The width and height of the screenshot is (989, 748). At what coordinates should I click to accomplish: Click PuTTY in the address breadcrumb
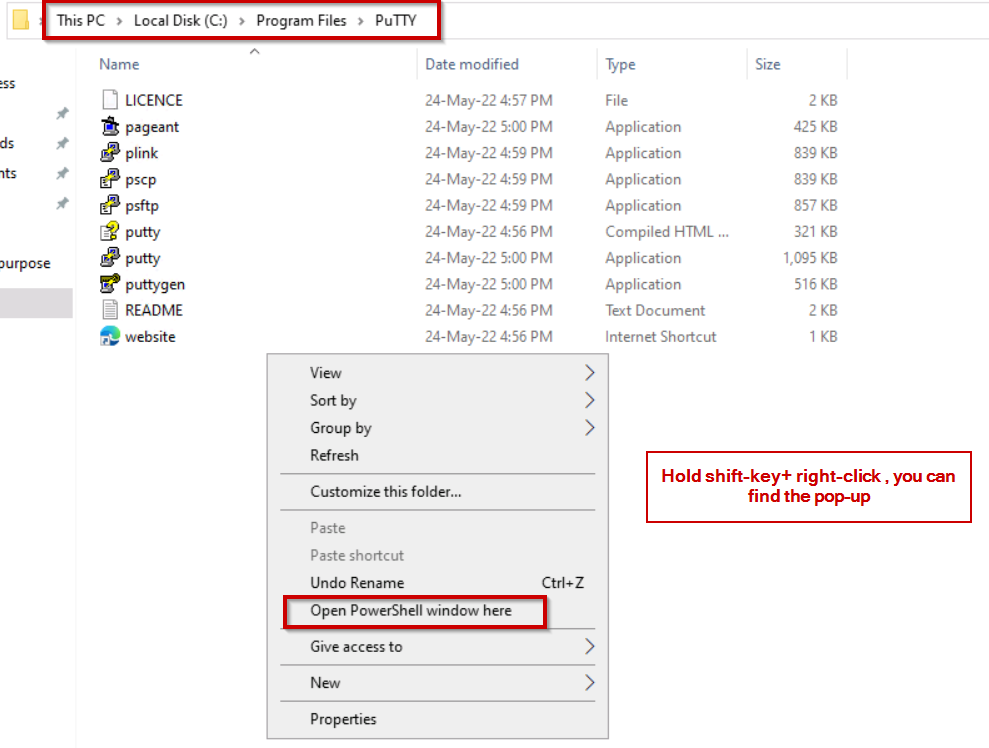click(x=395, y=21)
